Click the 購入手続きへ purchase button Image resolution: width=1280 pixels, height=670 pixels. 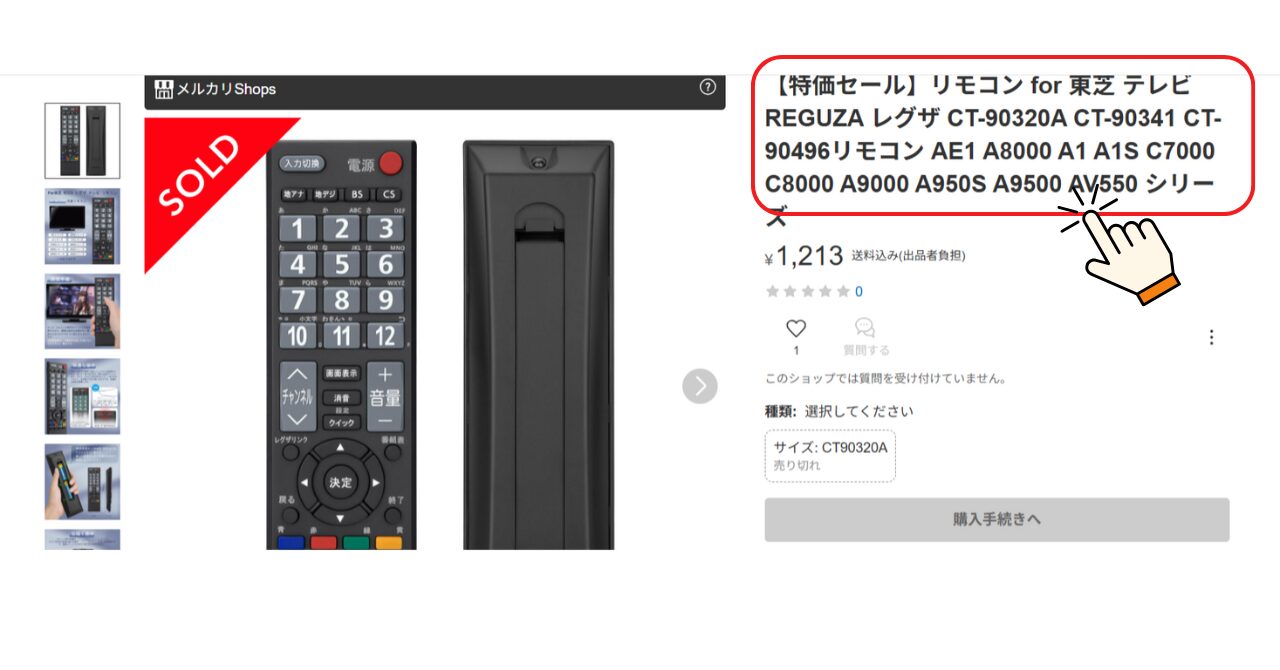pos(997,520)
